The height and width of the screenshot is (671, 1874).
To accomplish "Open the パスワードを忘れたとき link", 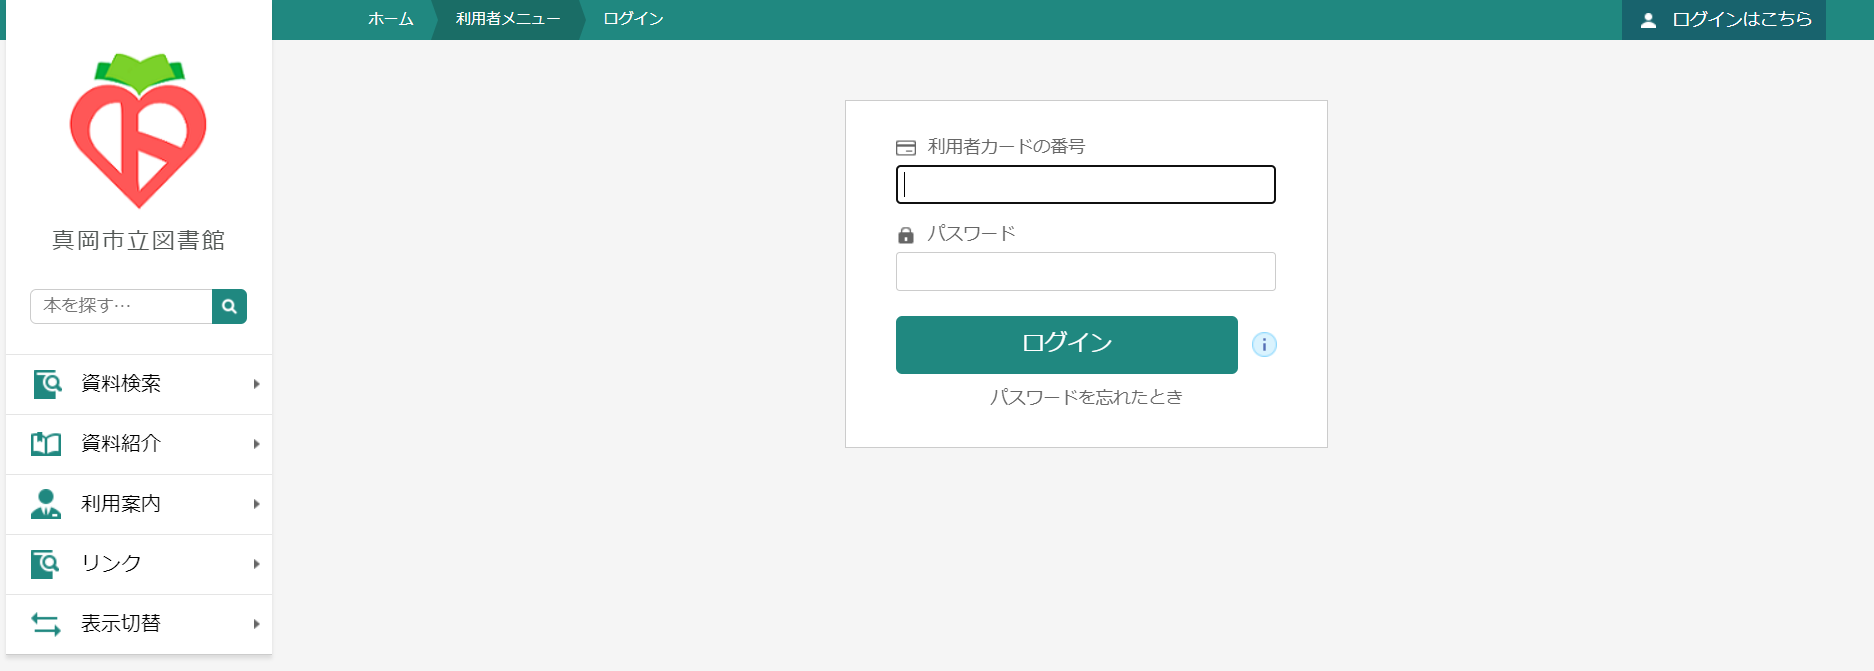I will (1086, 397).
